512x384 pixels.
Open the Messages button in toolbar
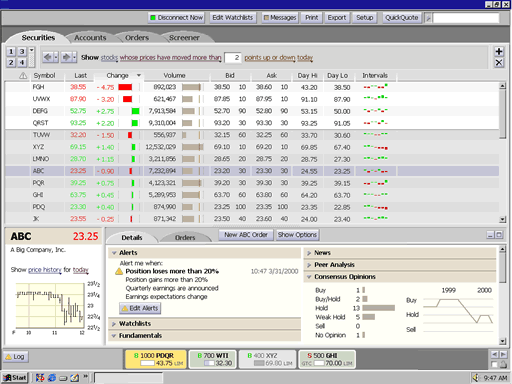pyautogui.click(x=280, y=18)
